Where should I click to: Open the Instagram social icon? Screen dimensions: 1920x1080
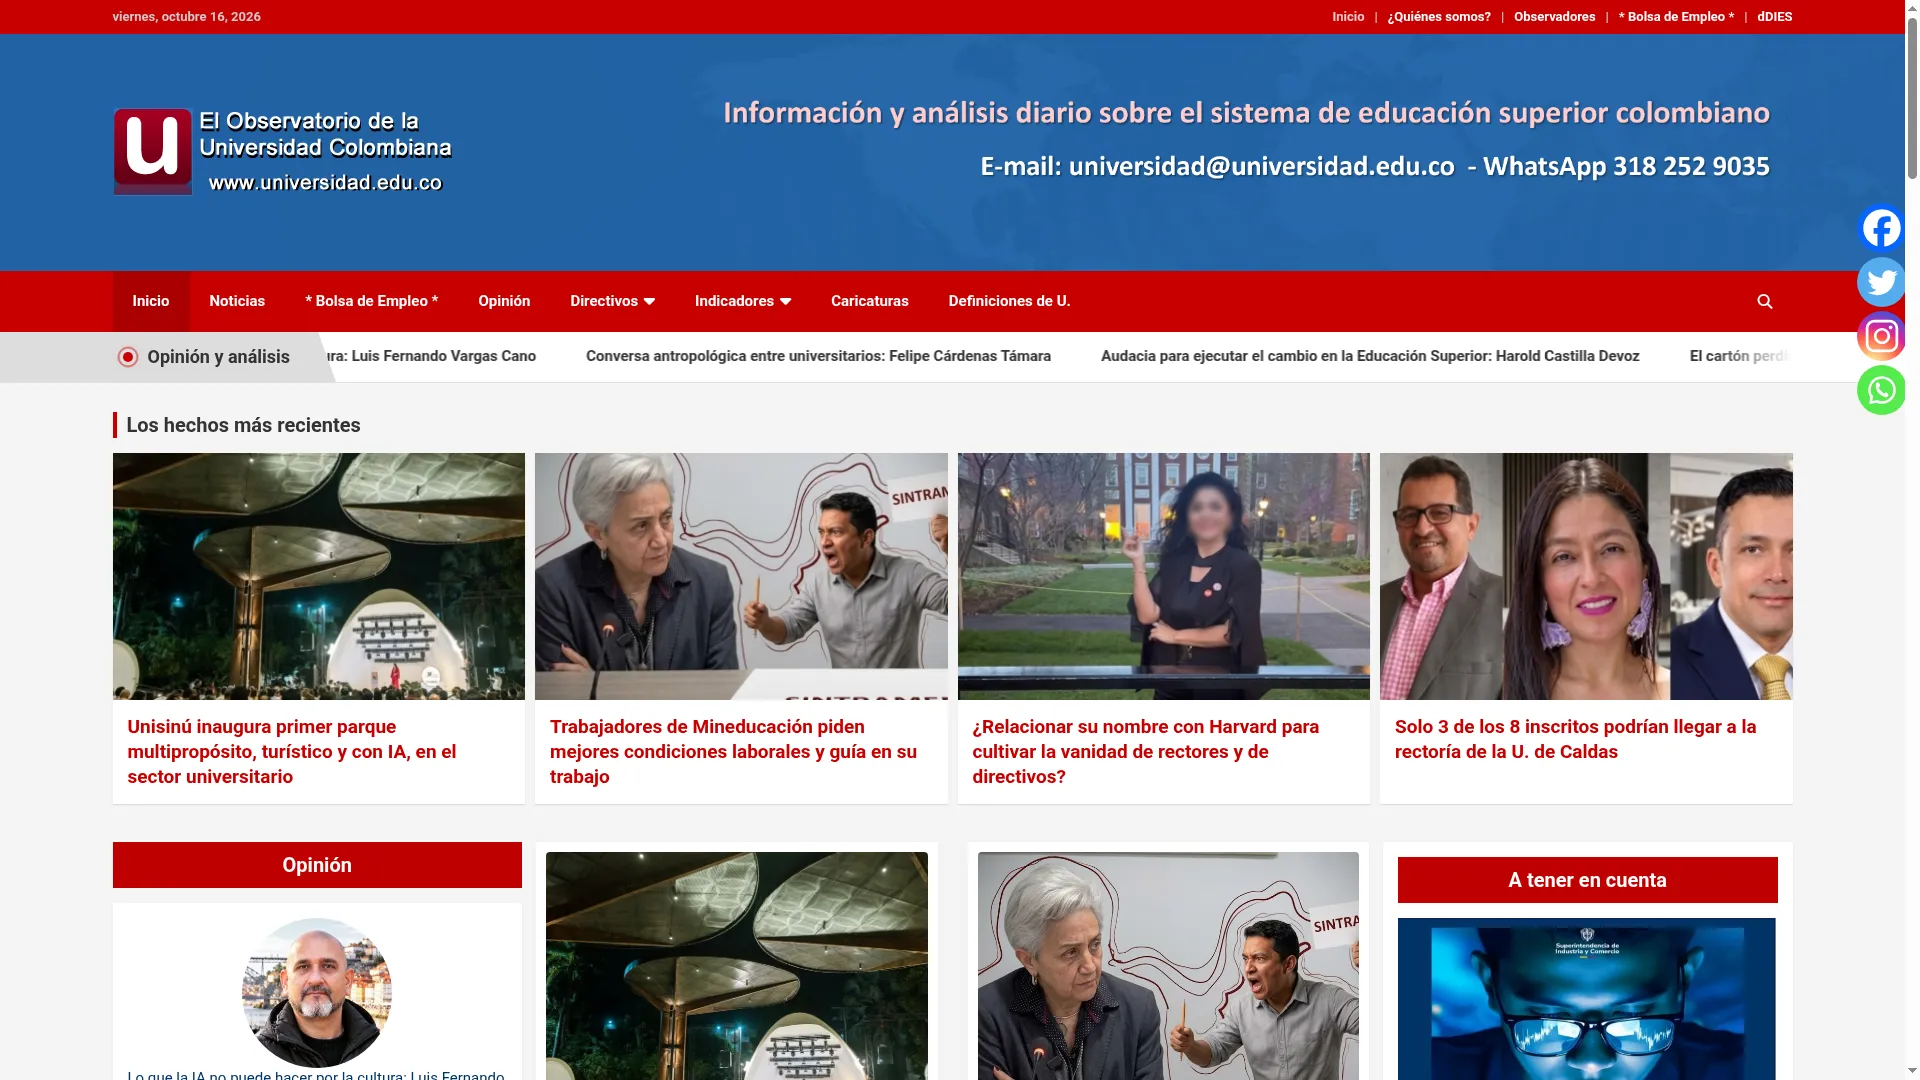tap(1881, 336)
